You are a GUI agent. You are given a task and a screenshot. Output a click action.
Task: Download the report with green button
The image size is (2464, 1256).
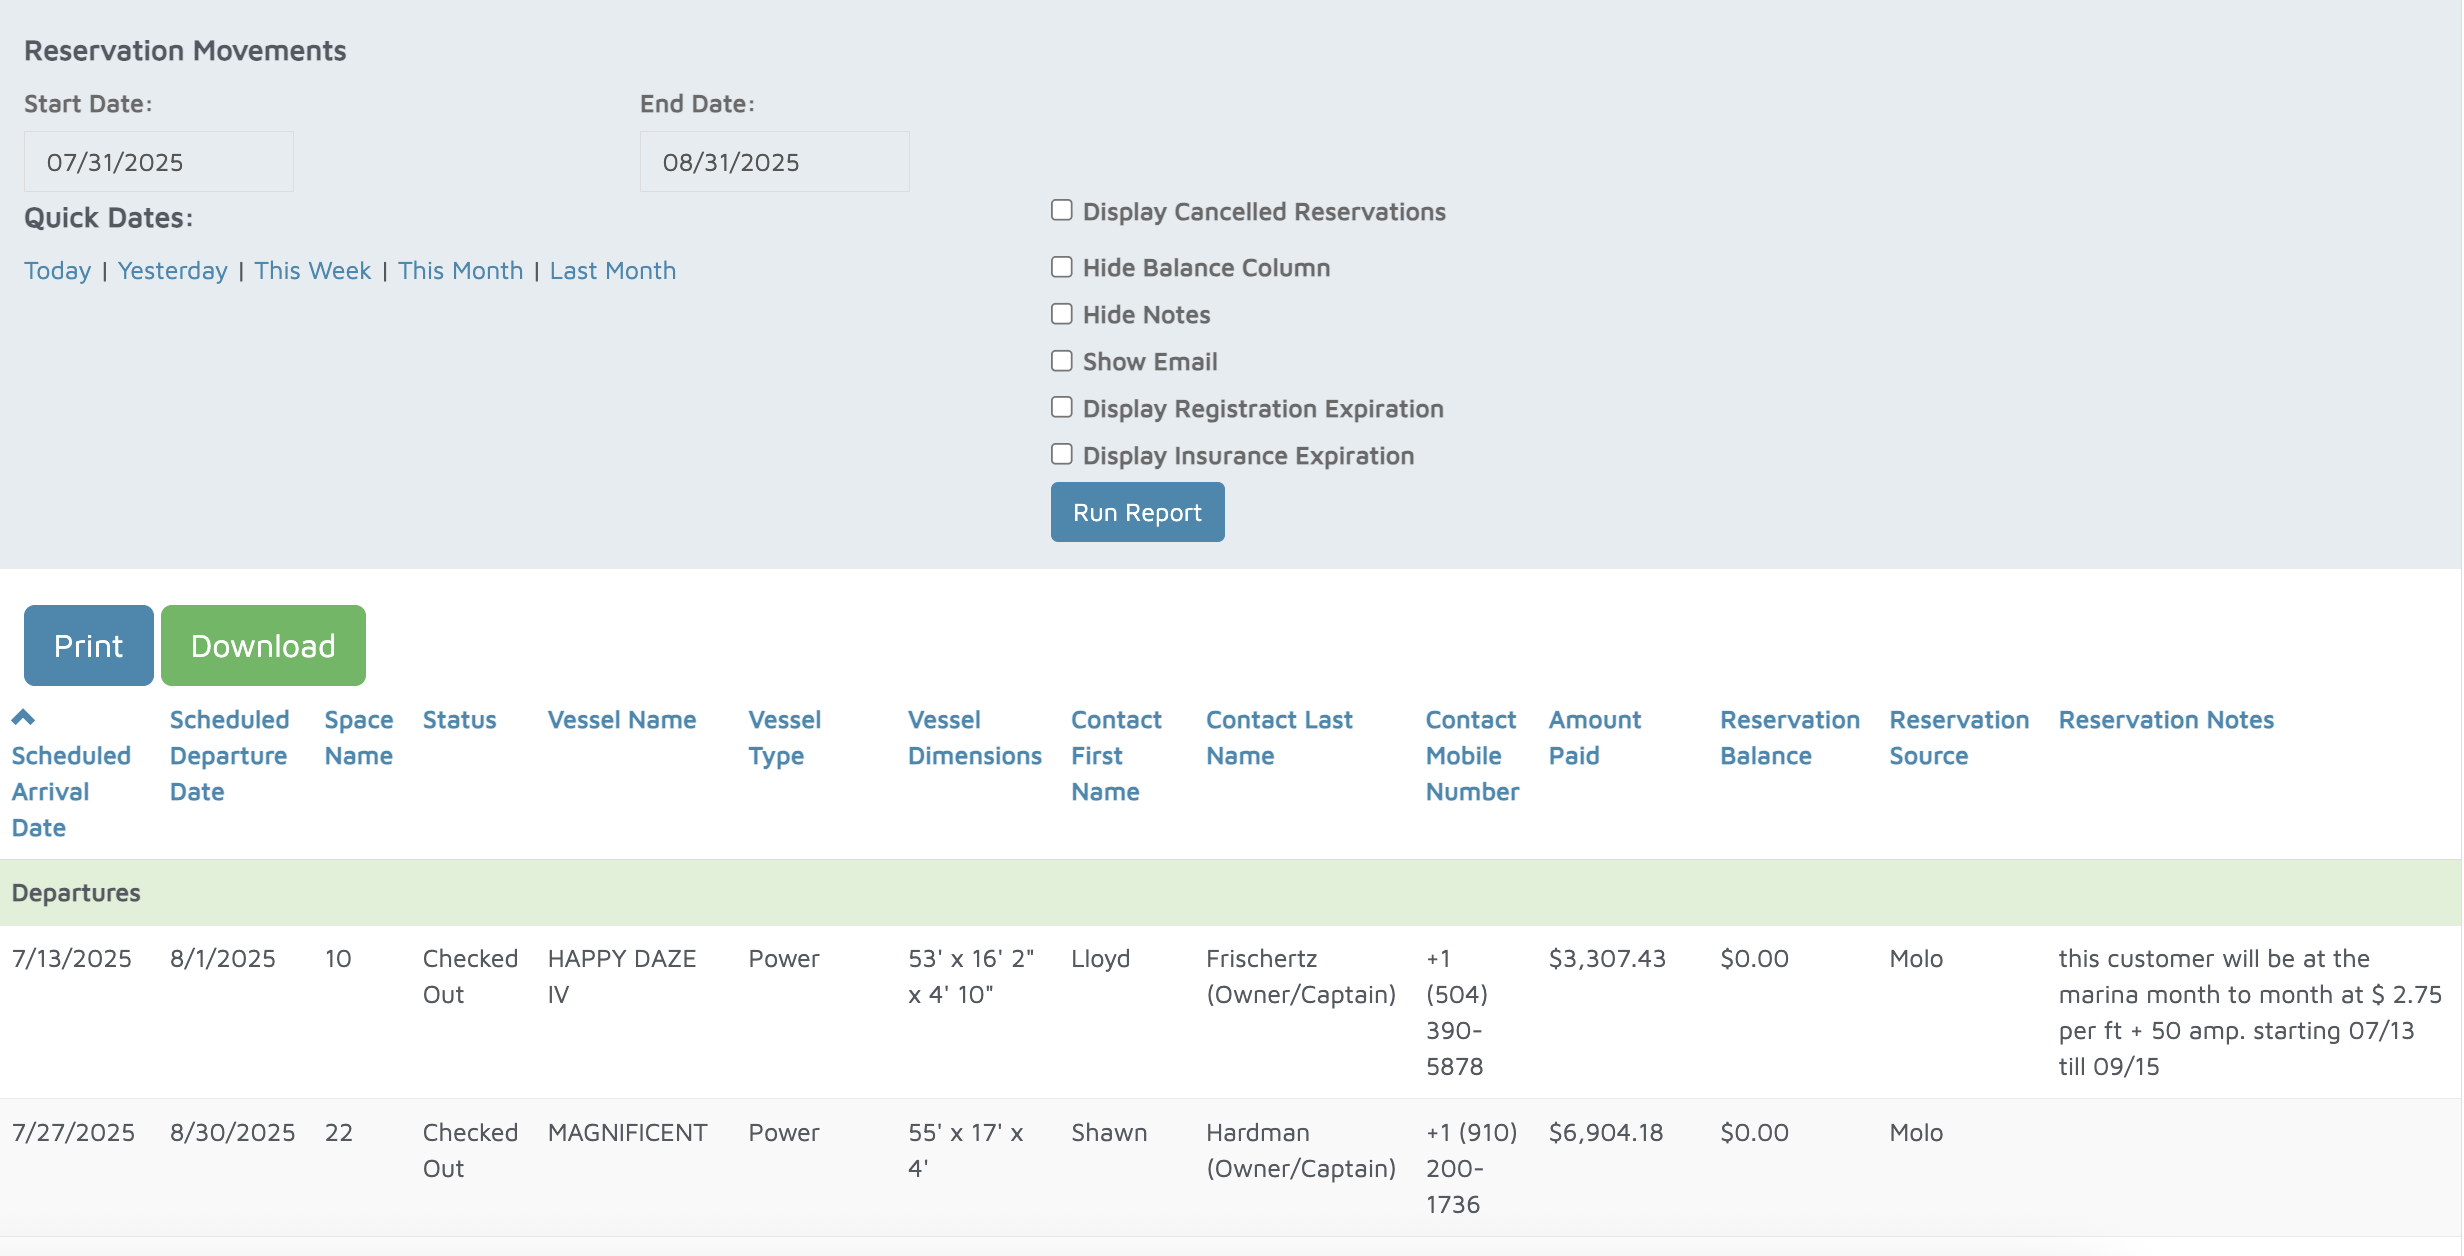click(x=263, y=645)
